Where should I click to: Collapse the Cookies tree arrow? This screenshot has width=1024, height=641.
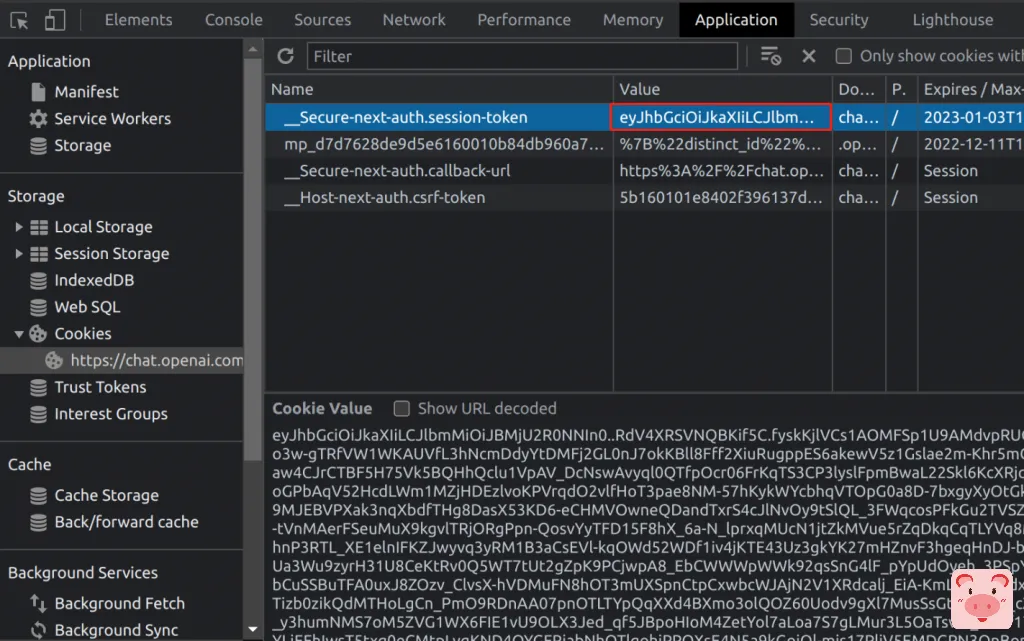[x=19, y=334]
